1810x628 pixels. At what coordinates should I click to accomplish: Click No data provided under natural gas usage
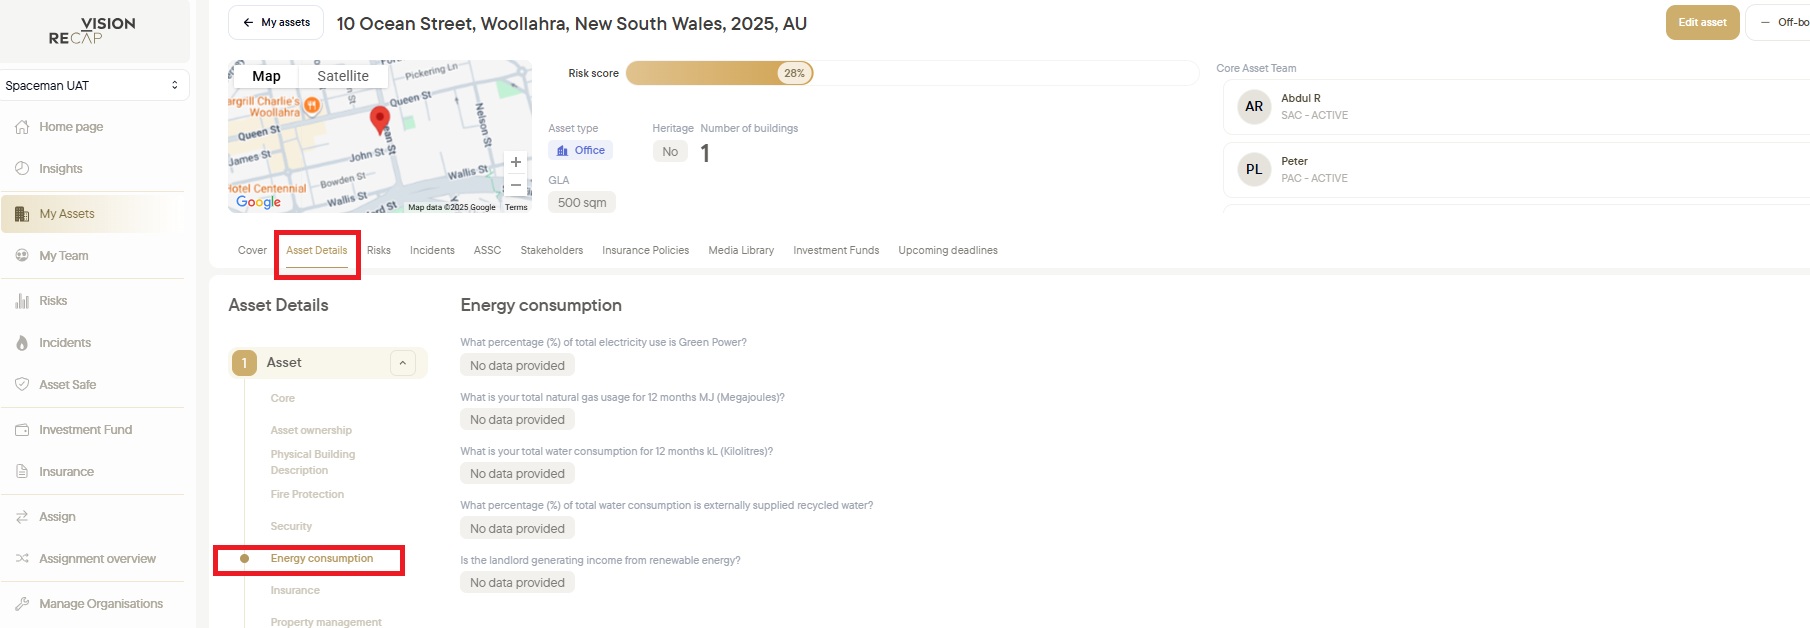point(517,420)
